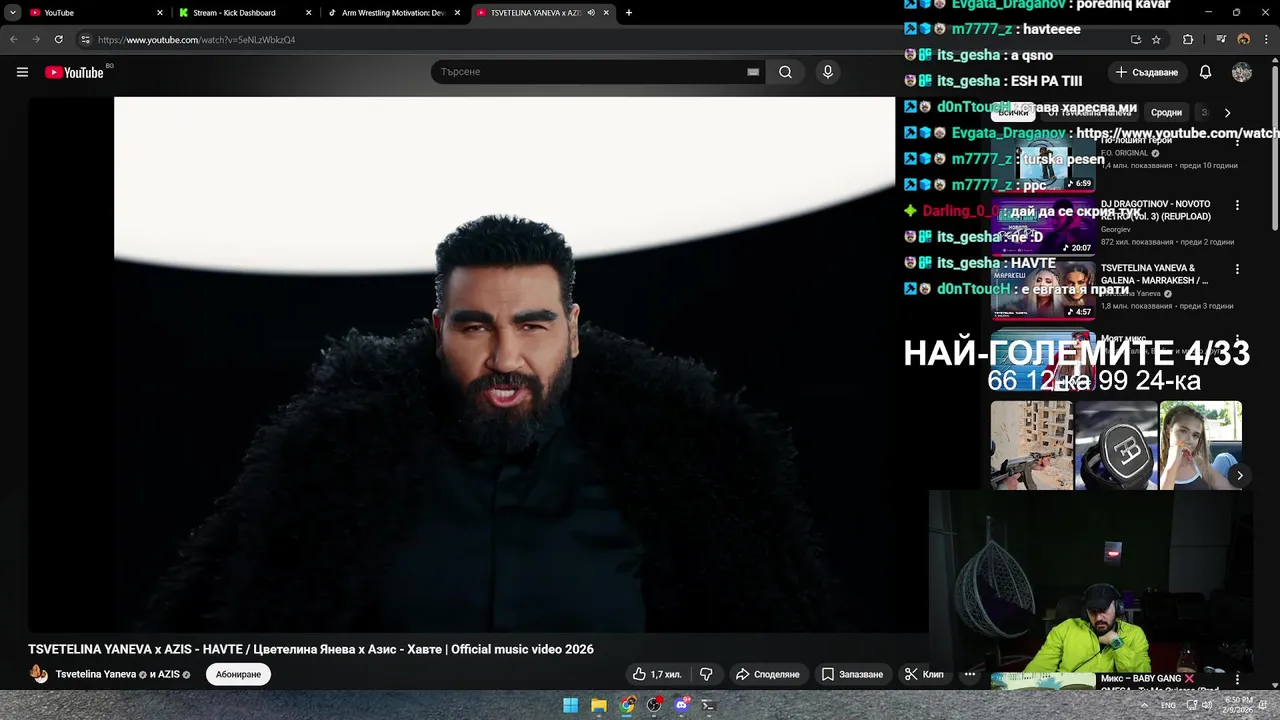This screenshot has height=720, width=1280.
Task: Open the terminal from the taskbar
Action: click(709, 705)
